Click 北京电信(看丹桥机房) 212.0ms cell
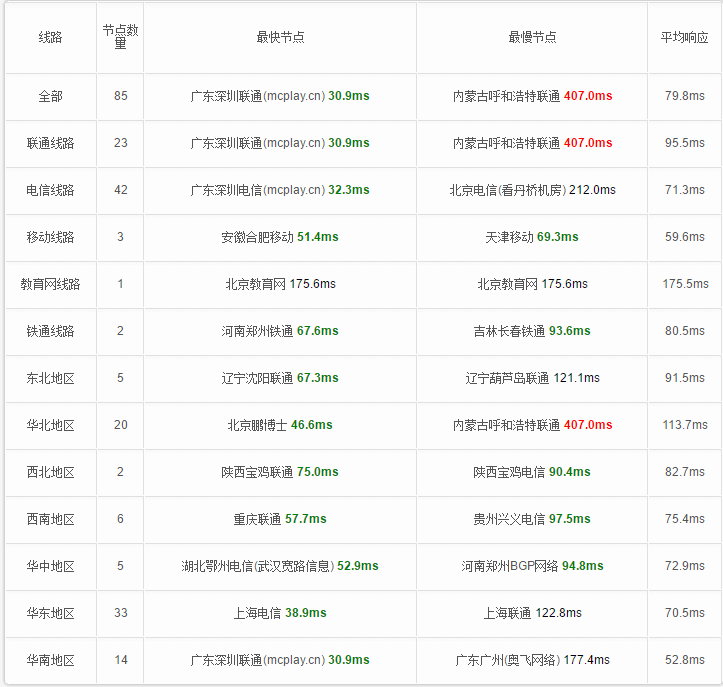Viewport: 723px width, 687px height. [532, 190]
